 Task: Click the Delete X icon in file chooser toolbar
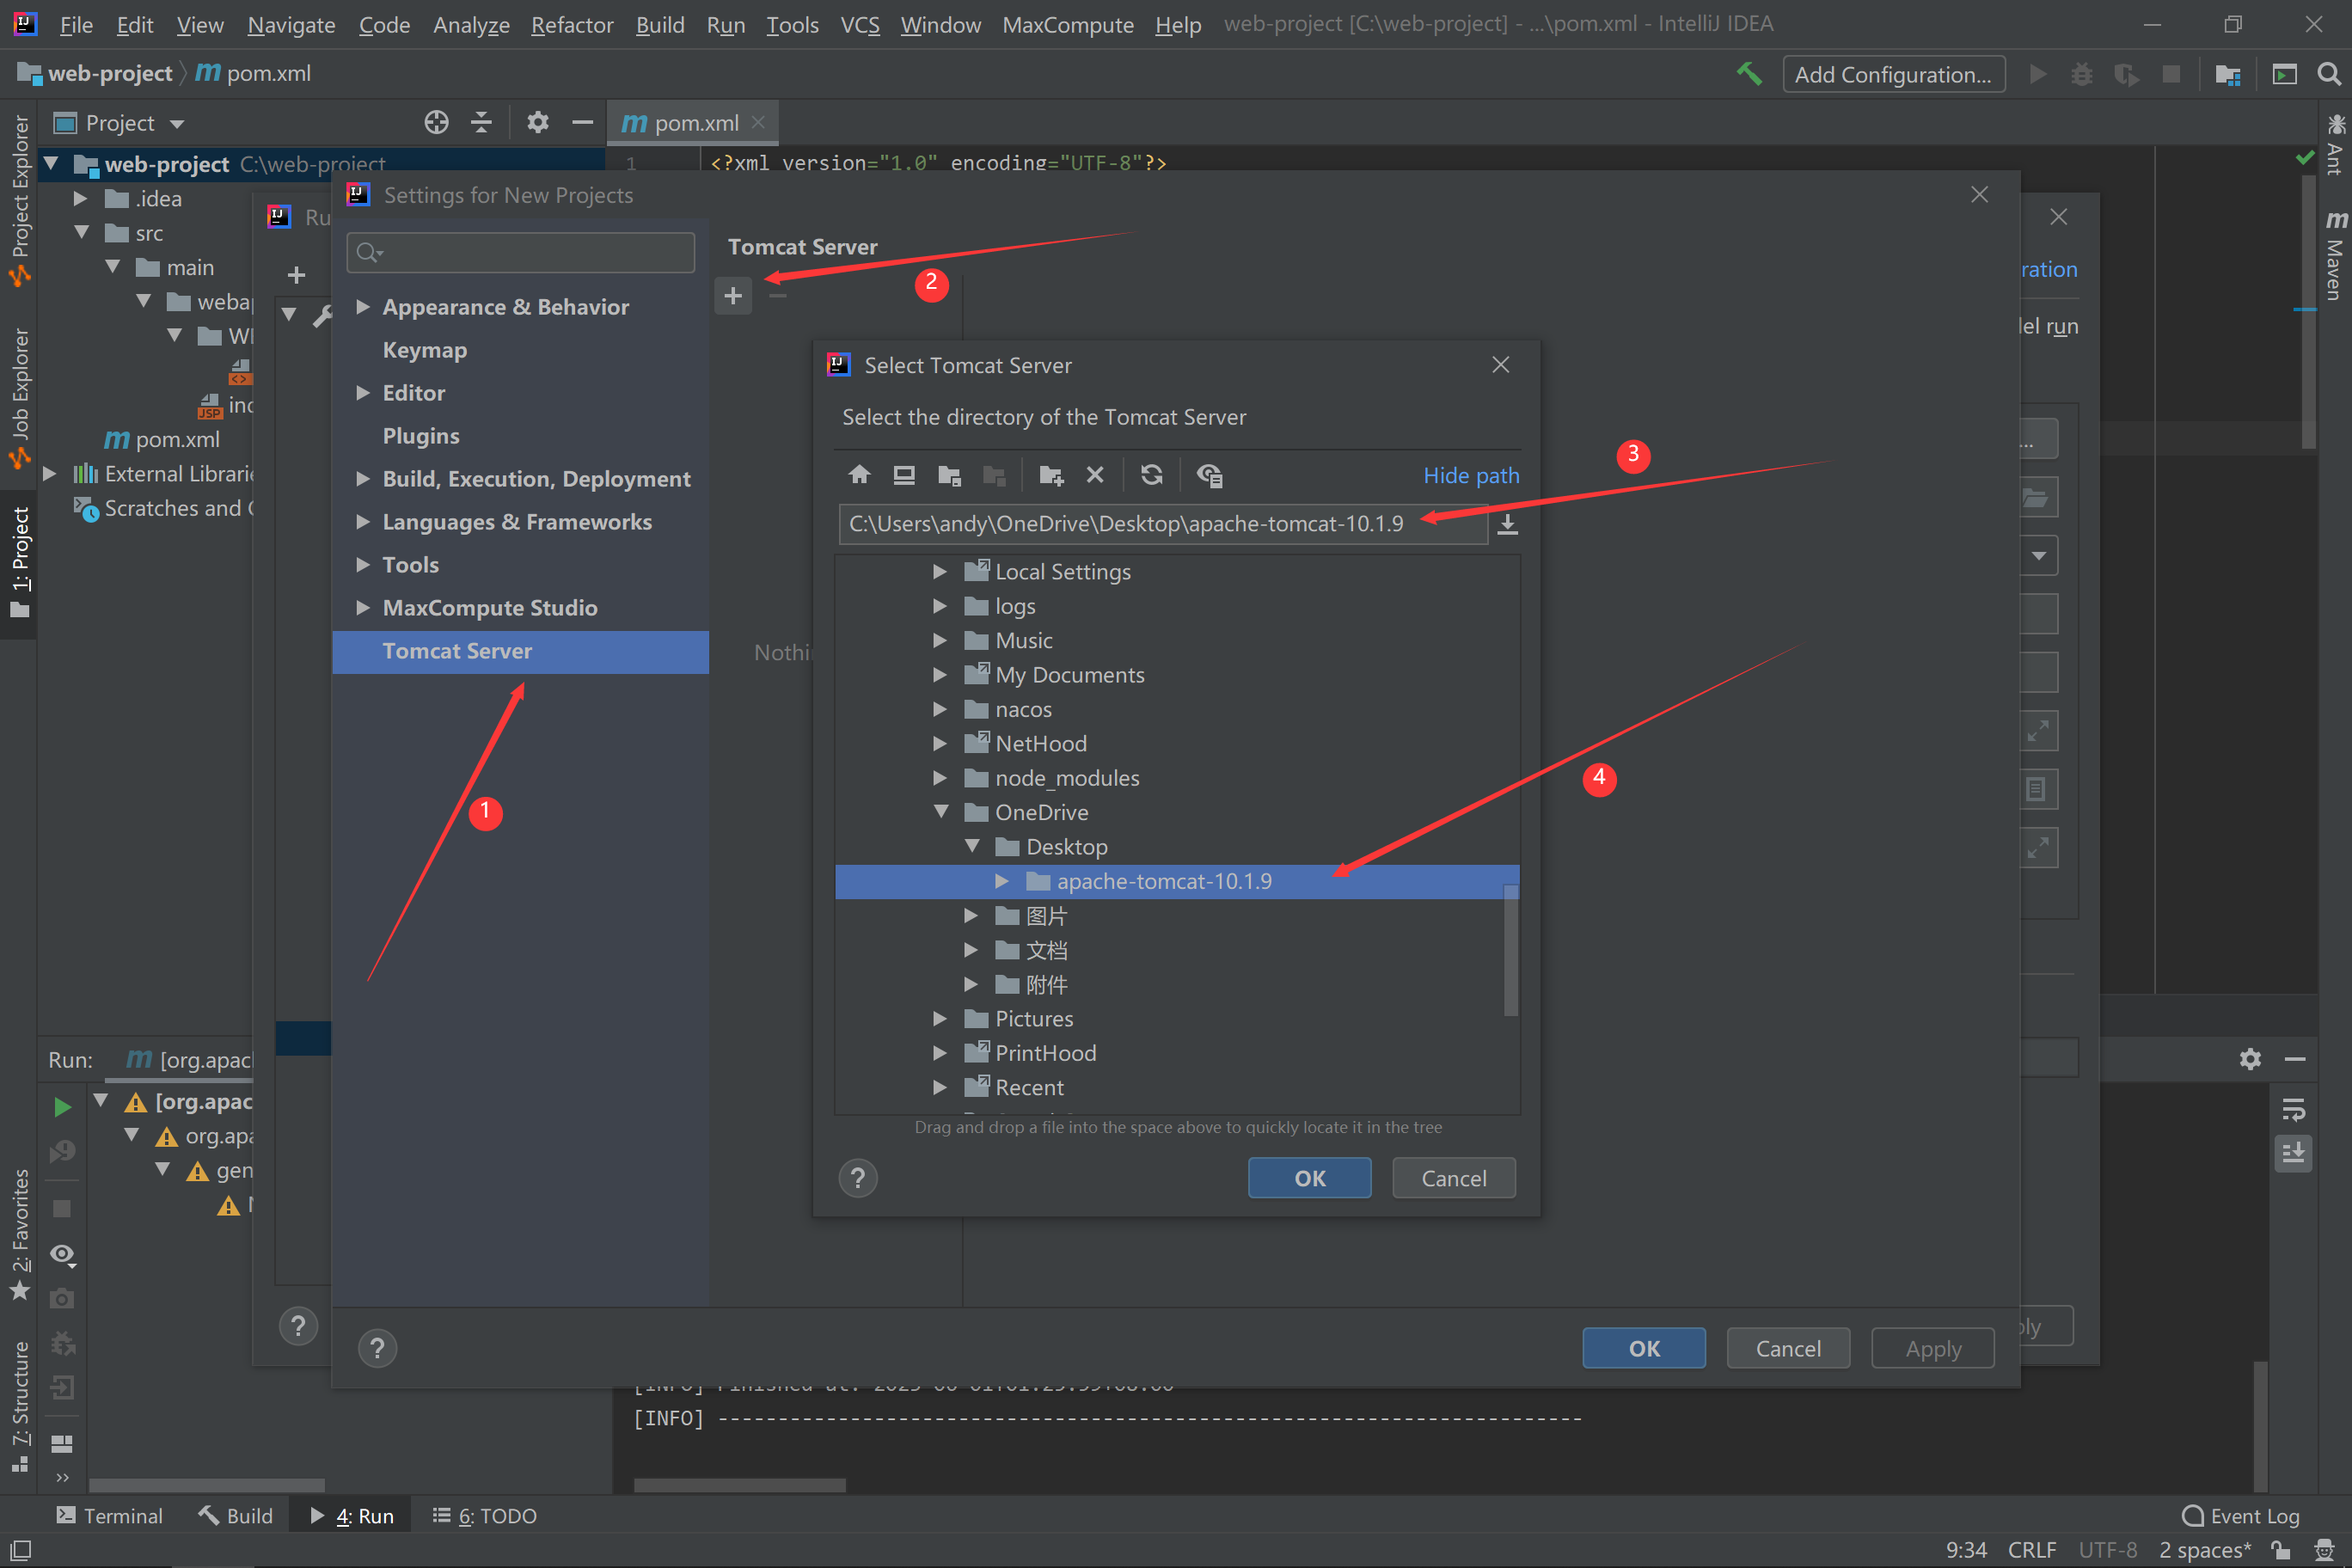coord(1095,475)
